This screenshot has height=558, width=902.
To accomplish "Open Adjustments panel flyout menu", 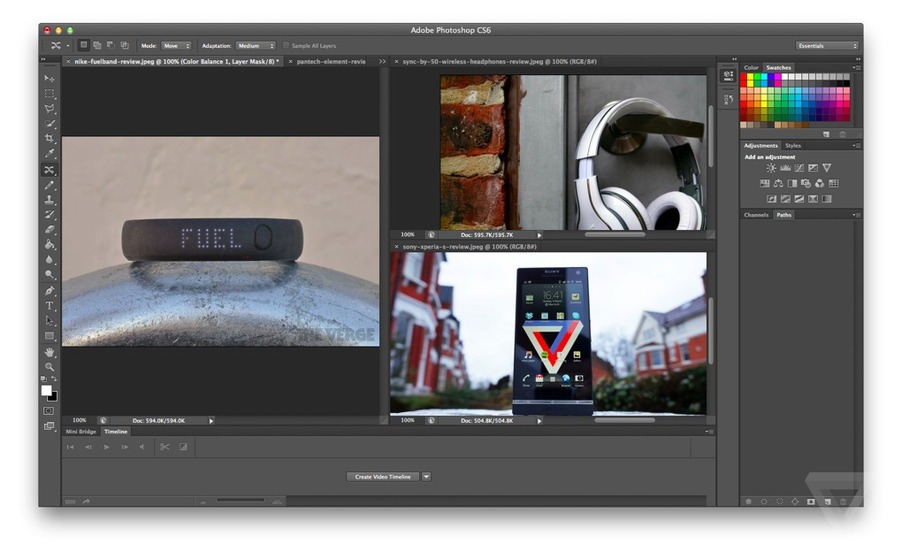I will point(857,146).
